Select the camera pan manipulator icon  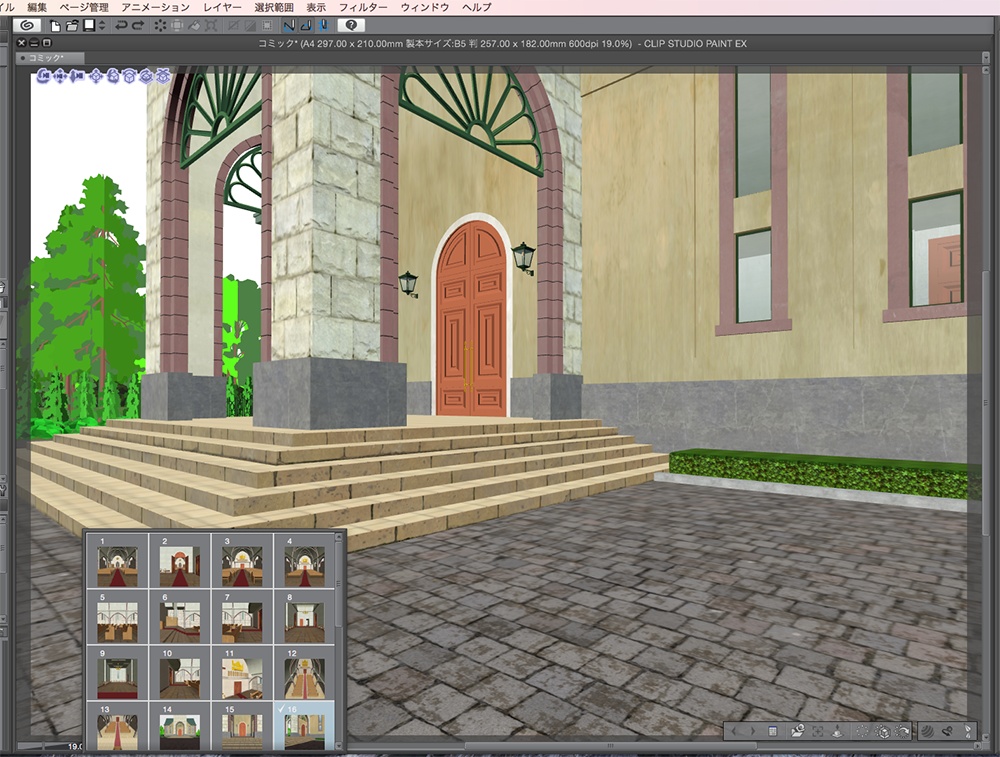[61, 77]
